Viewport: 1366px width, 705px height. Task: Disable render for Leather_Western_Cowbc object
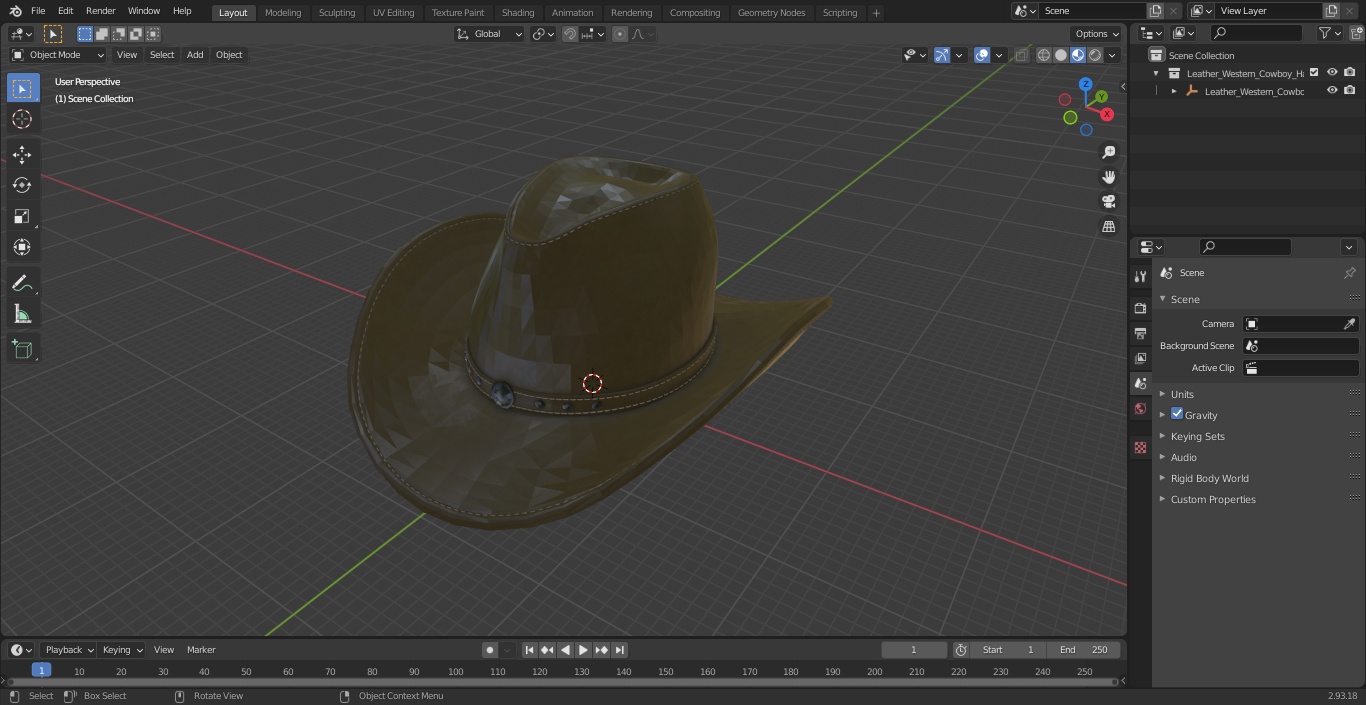(x=1349, y=90)
